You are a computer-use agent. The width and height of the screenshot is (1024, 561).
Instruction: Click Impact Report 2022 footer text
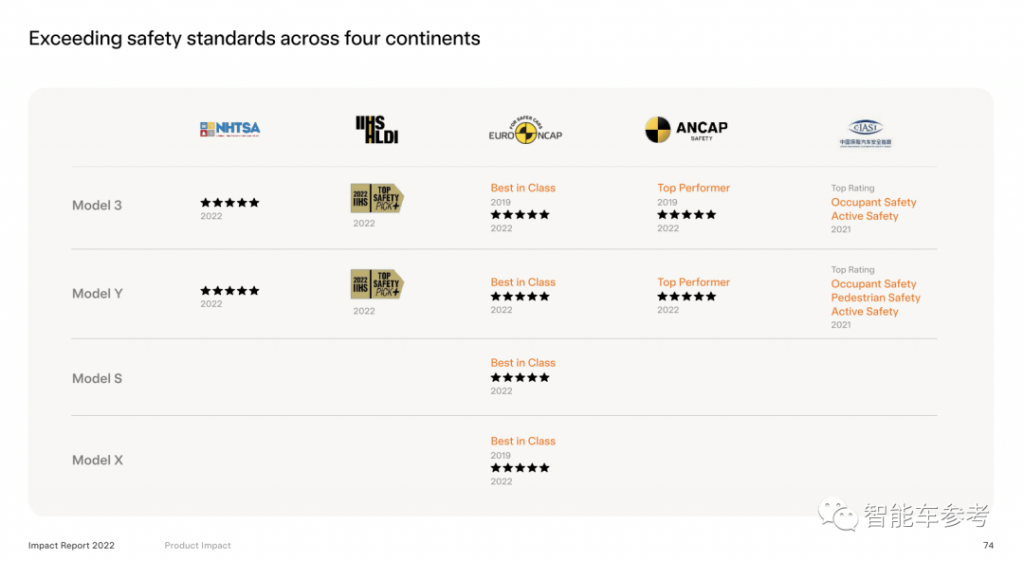(71, 545)
